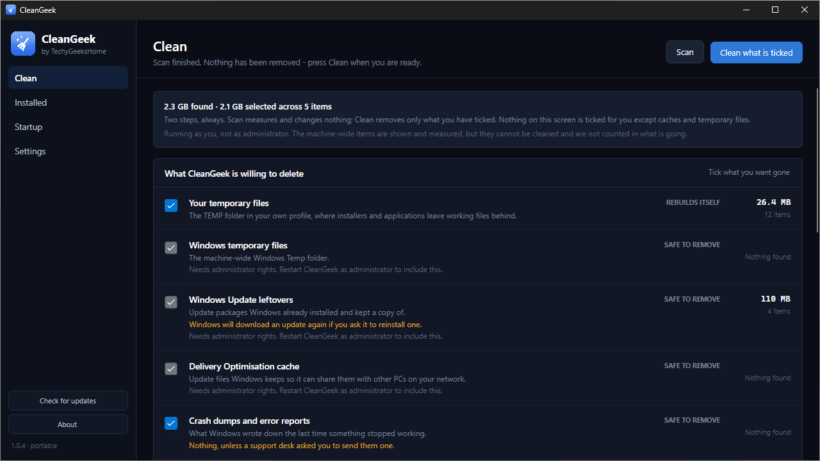Click the "4 items" count

pyautogui.click(x=779, y=312)
